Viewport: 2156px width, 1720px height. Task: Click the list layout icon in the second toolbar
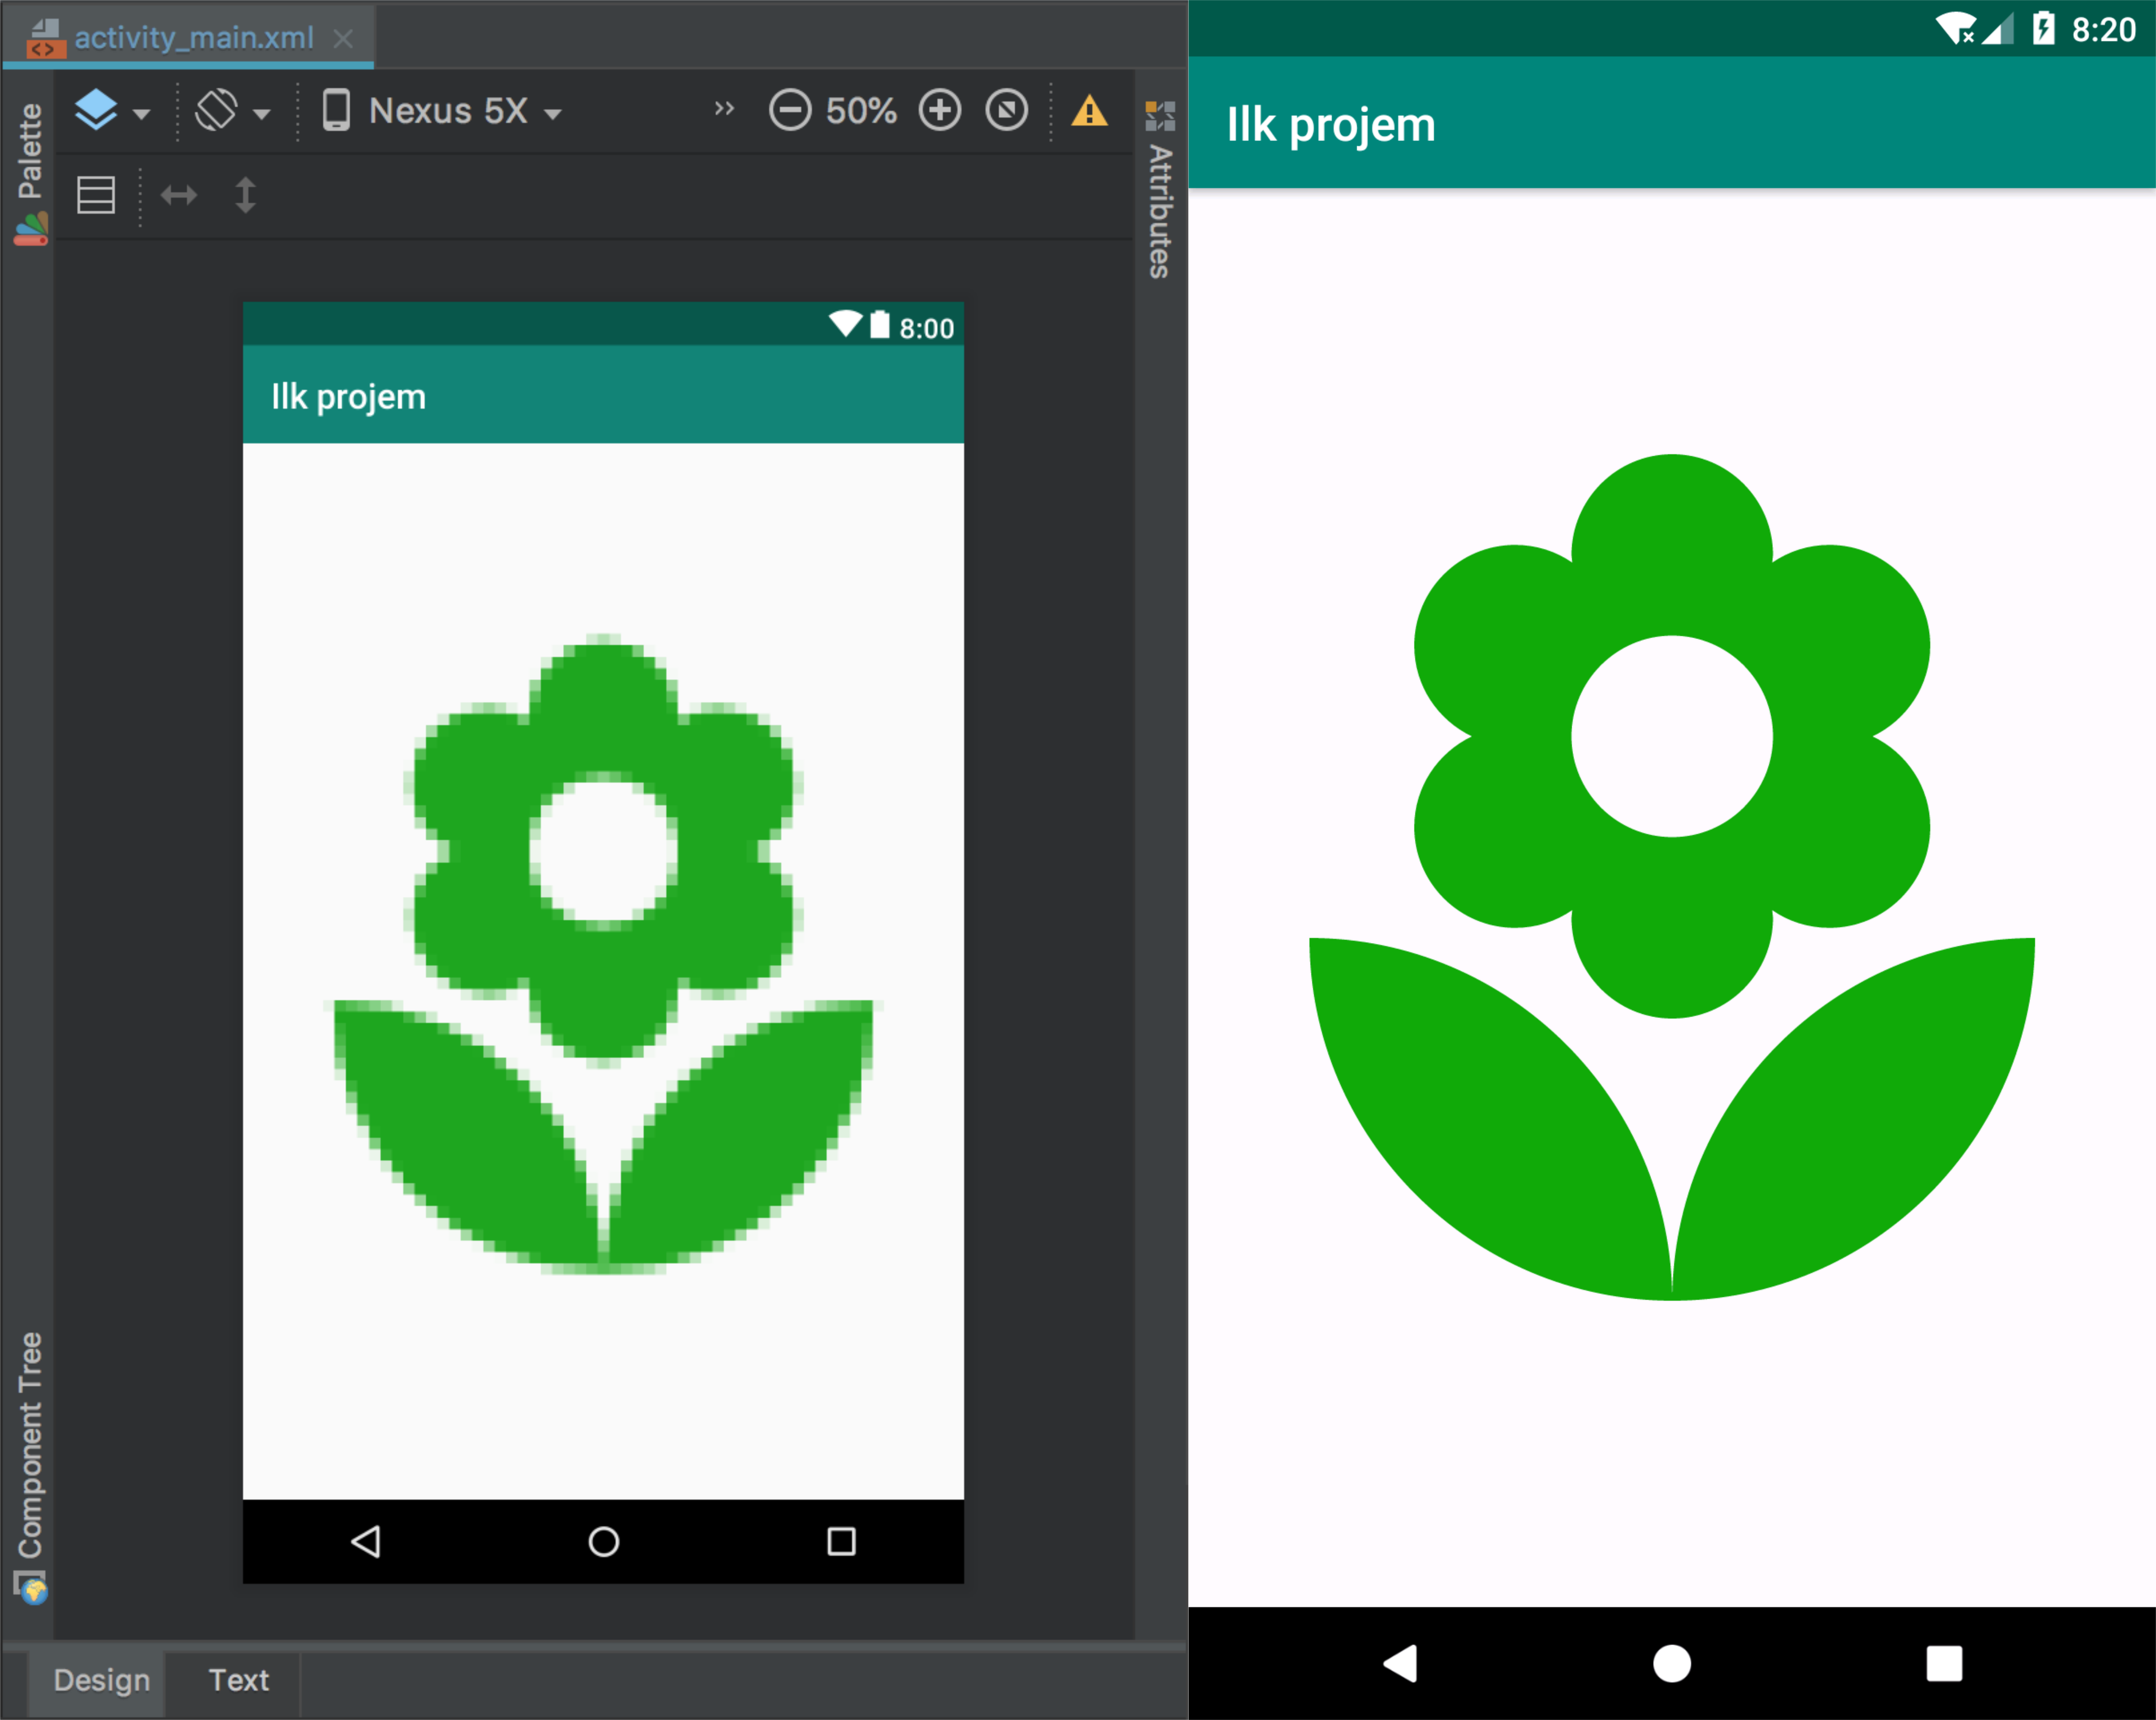pos(96,195)
